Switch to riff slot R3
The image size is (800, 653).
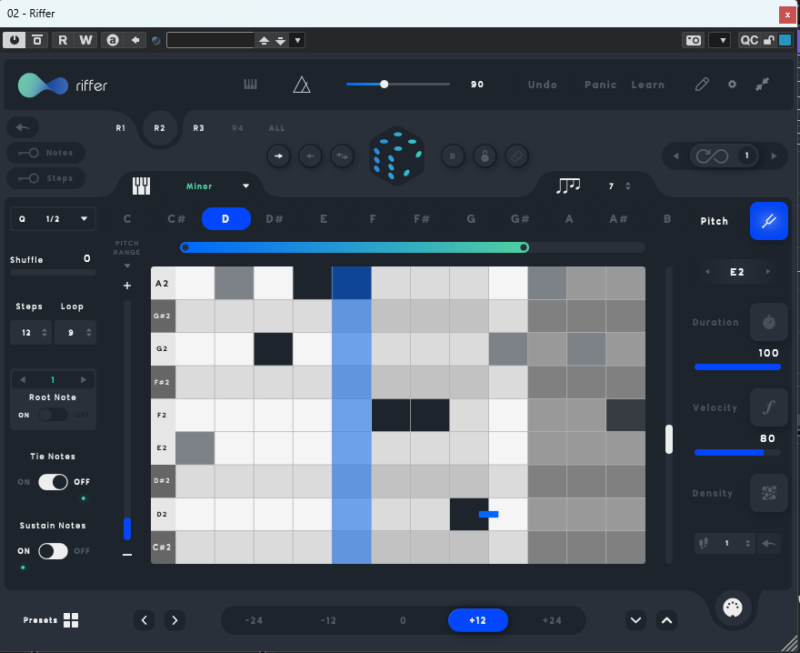[199, 128]
